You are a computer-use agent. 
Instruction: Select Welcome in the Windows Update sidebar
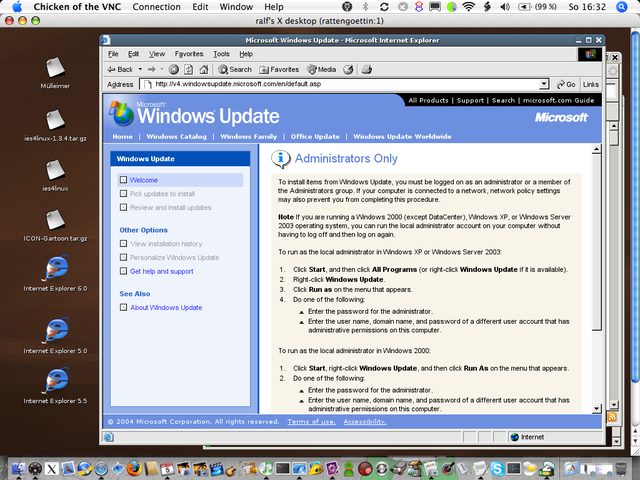(x=144, y=180)
